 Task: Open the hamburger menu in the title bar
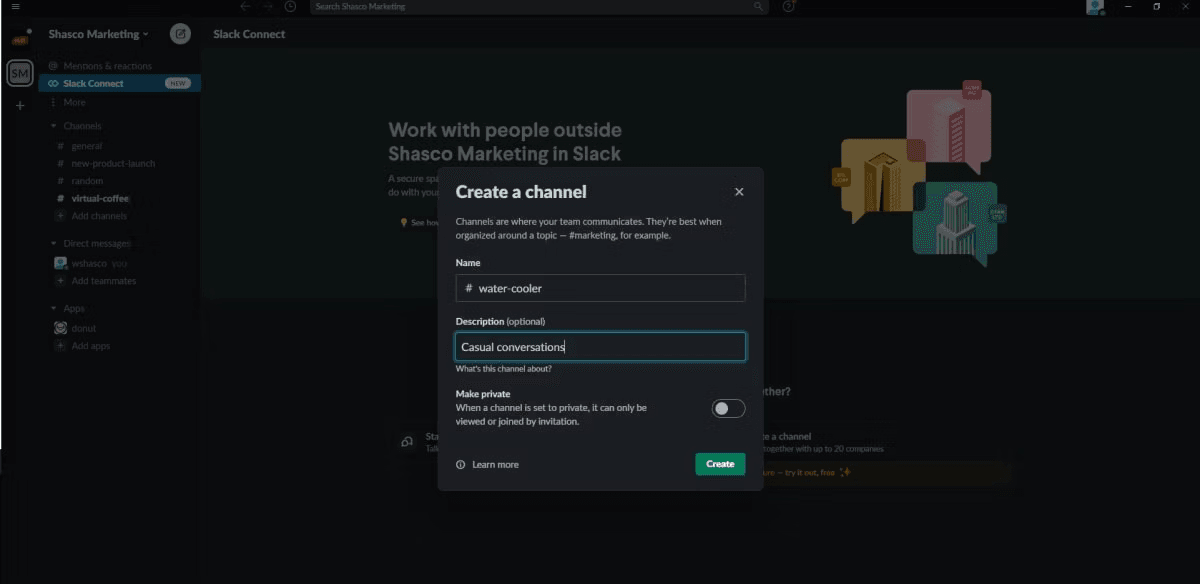pyautogui.click(x=15, y=6)
